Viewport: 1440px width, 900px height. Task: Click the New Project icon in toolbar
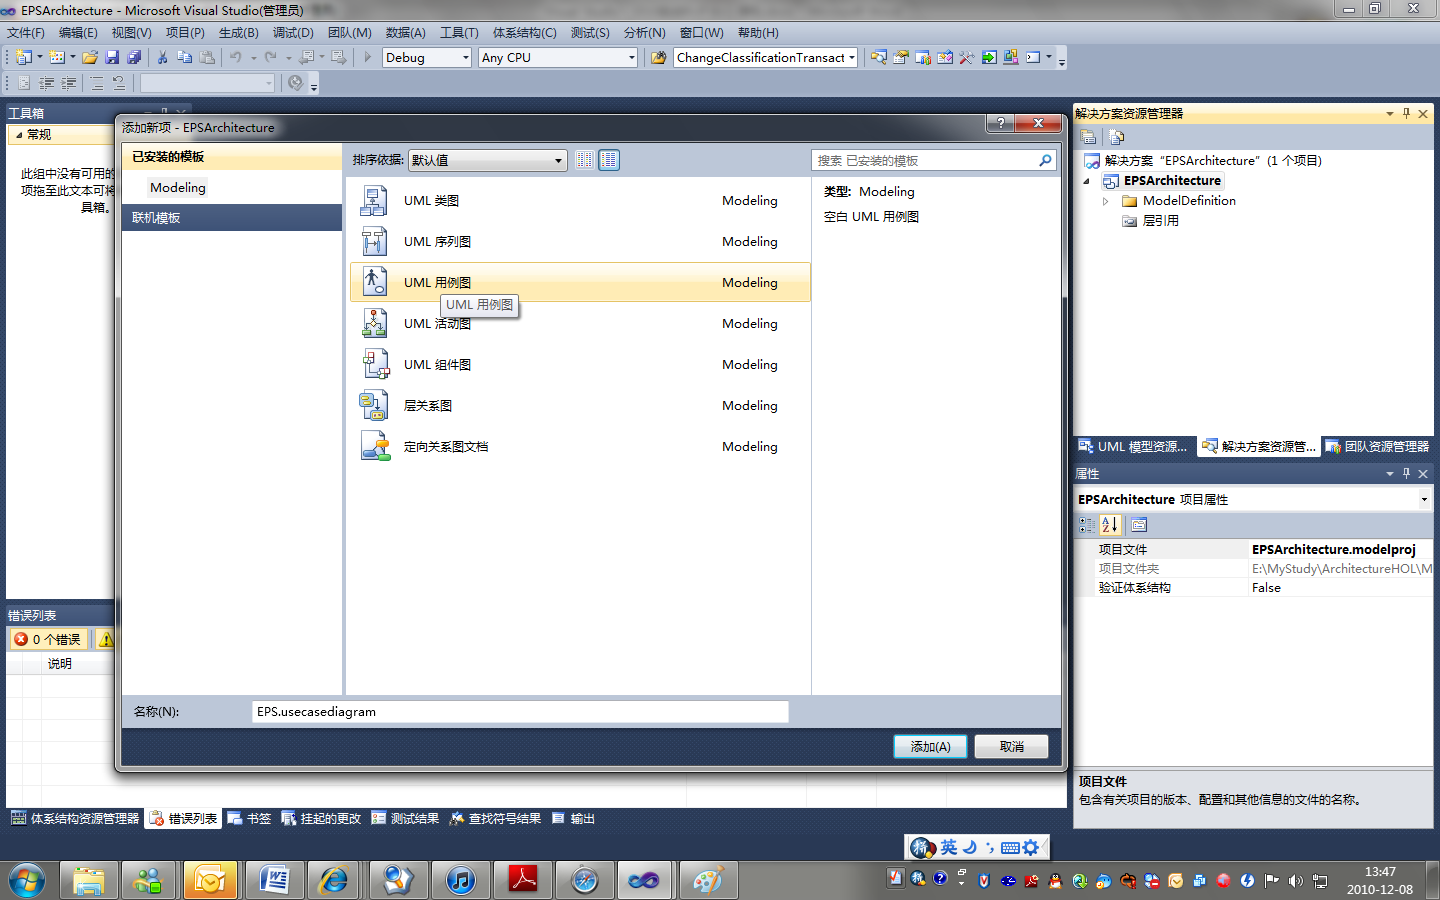[x=23, y=58]
